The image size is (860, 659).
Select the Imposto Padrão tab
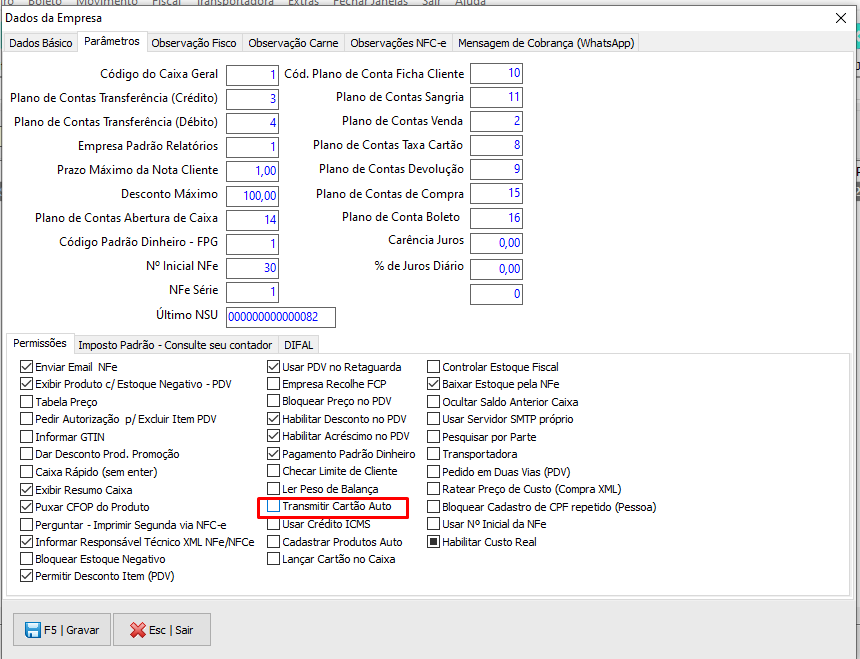(176, 345)
